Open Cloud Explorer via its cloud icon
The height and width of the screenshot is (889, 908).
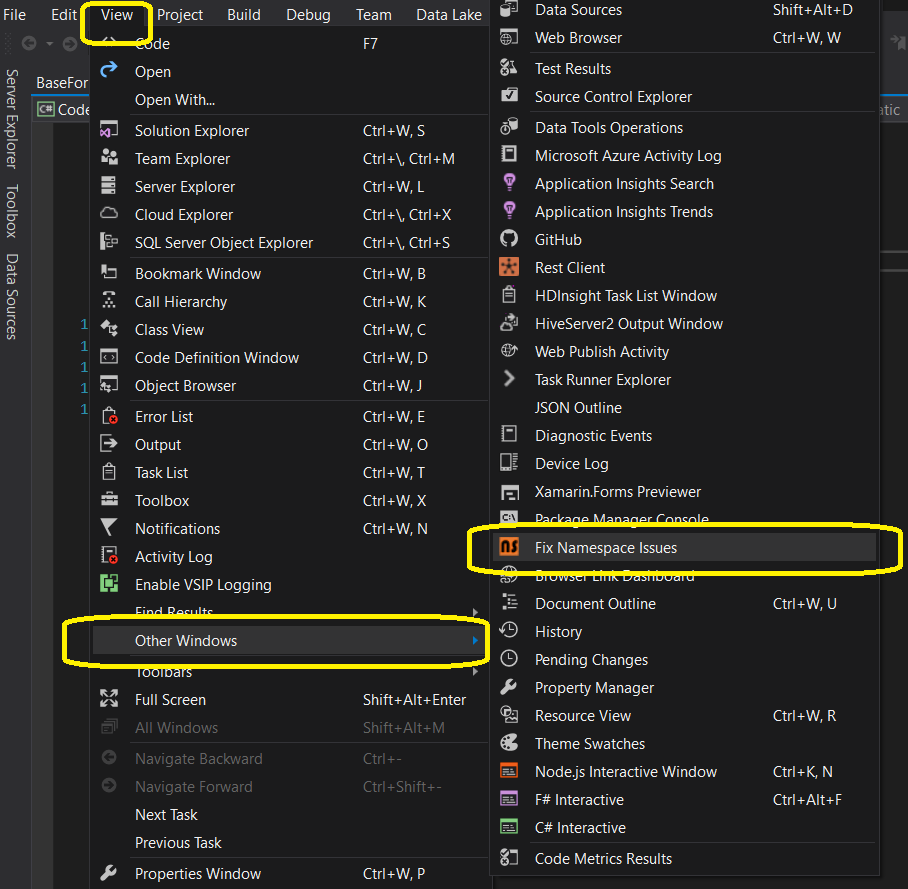[109, 214]
